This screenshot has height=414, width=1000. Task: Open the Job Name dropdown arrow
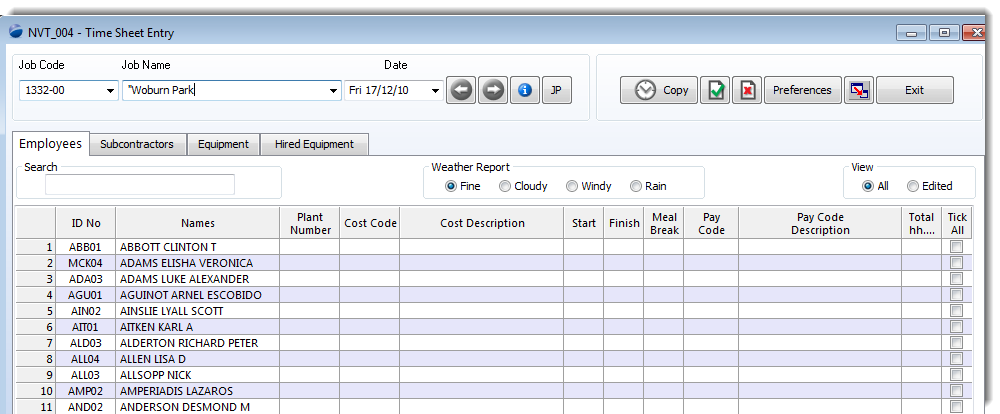pos(334,91)
